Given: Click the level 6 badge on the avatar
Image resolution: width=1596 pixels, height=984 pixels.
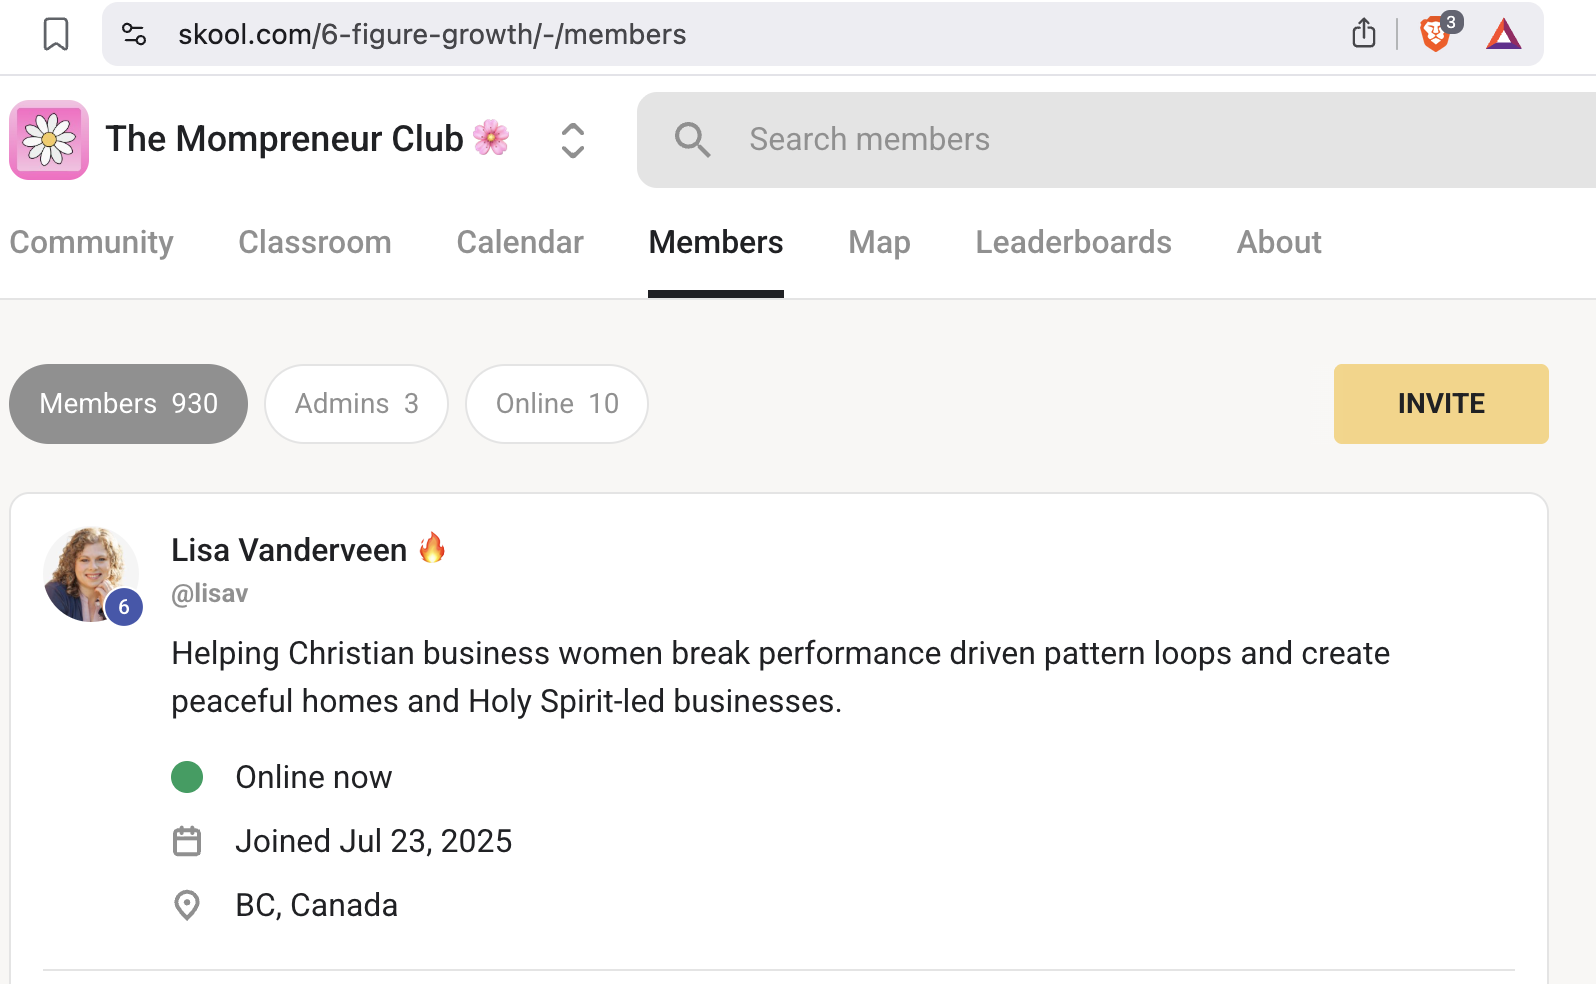Looking at the screenshot, I should click(x=124, y=607).
